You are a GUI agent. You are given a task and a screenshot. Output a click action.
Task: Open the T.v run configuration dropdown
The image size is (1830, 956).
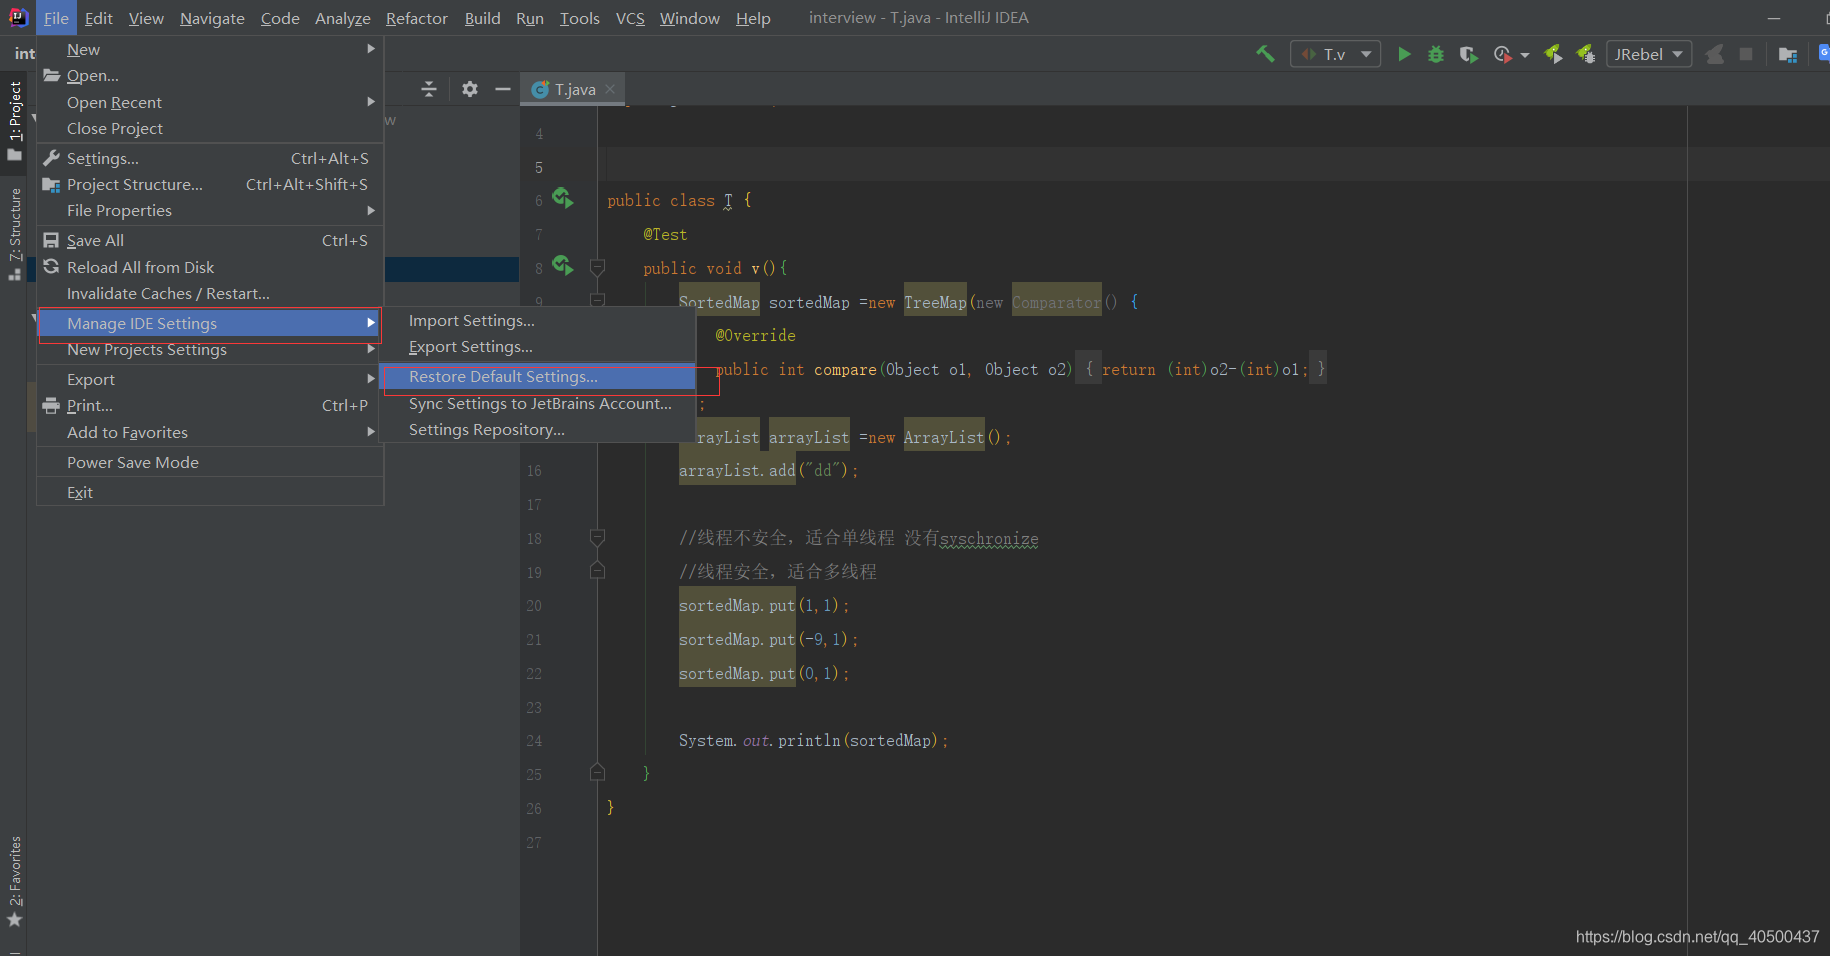point(1336,54)
